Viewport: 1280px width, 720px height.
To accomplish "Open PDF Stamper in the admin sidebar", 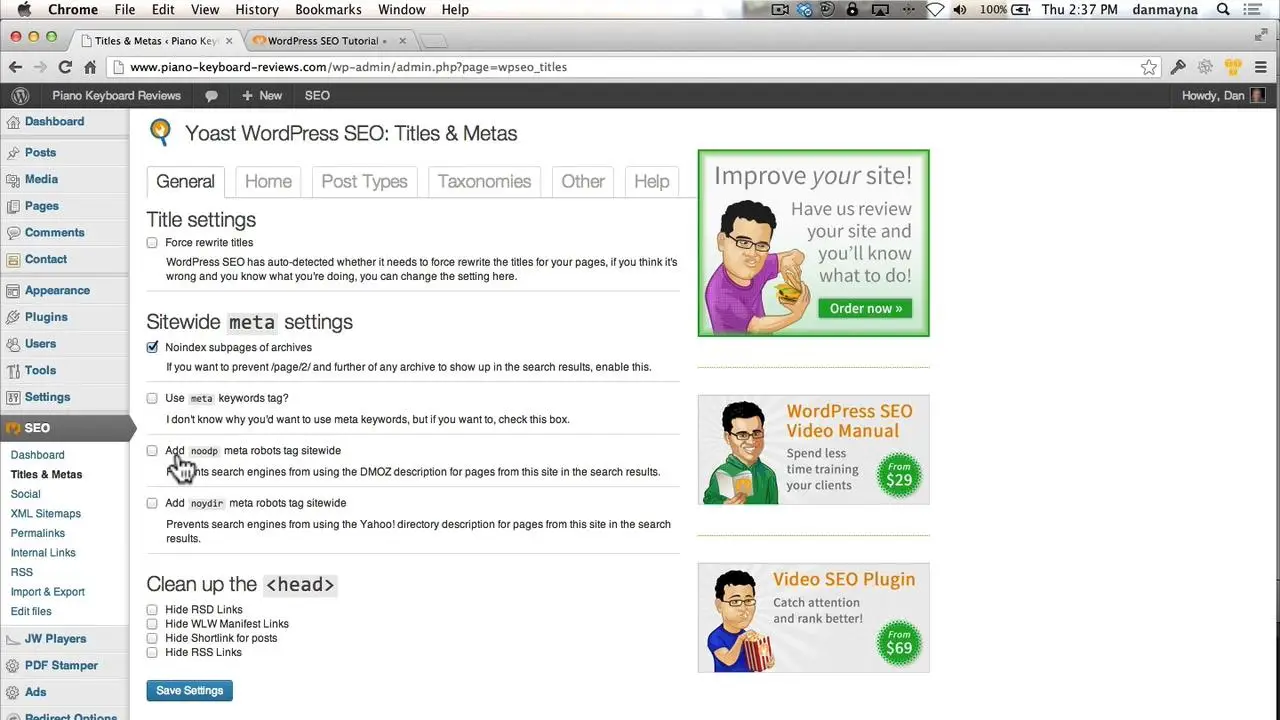I will click(x=61, y=665).
